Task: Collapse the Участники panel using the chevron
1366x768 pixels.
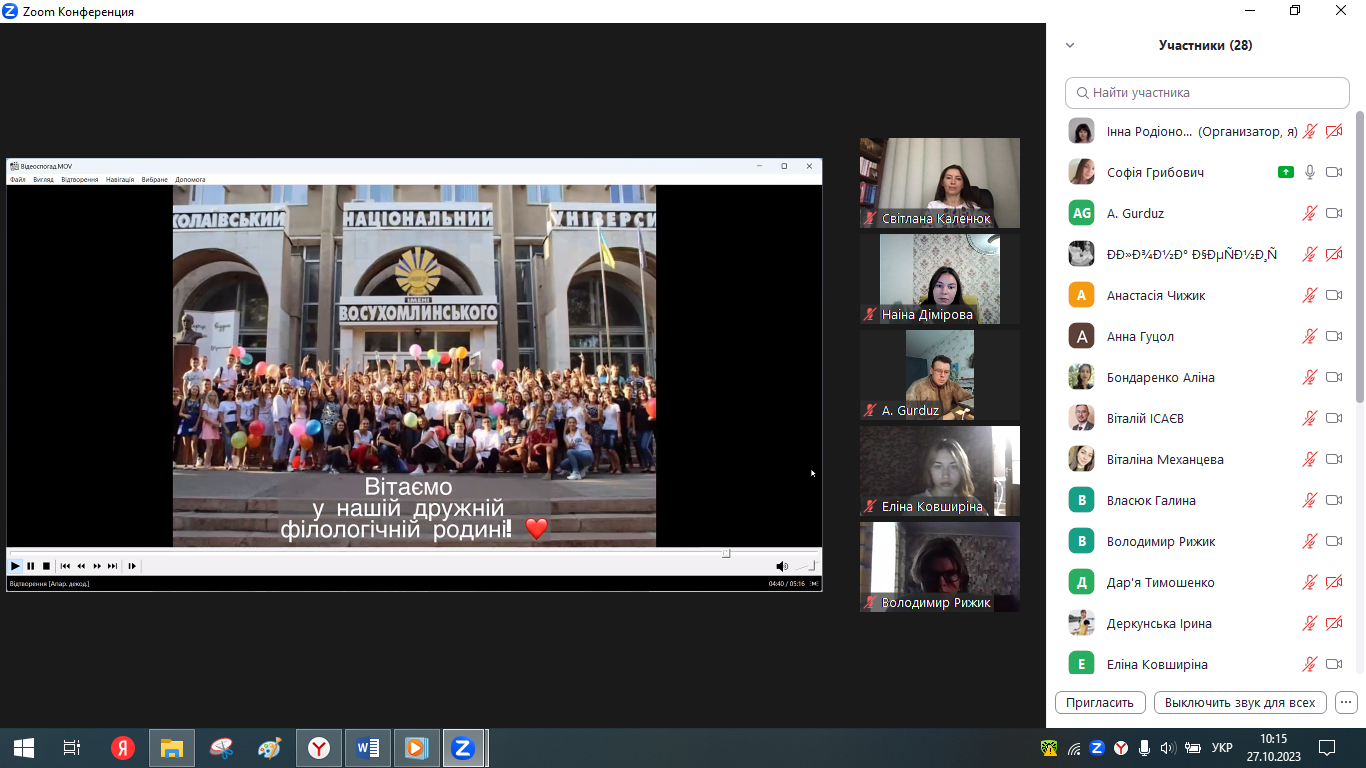Action: pos(1070,45)
